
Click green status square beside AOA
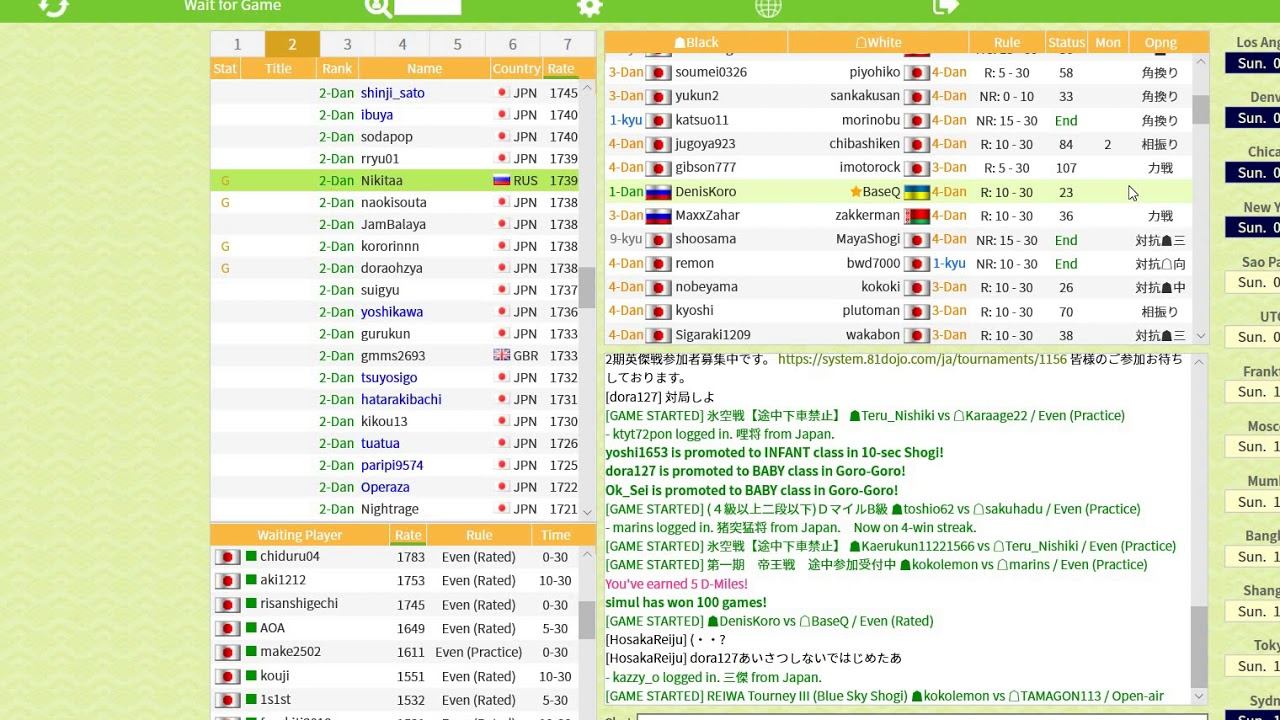251,628
